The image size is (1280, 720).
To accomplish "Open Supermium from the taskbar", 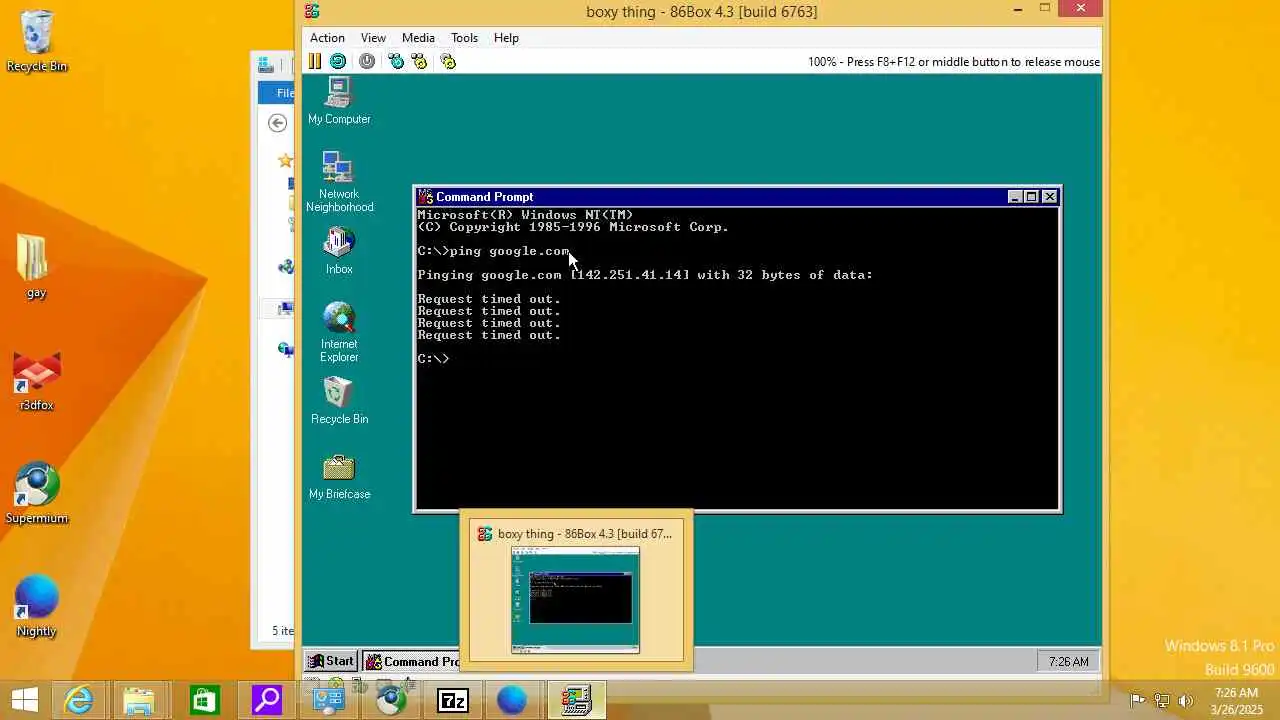I will pos(391,700).
